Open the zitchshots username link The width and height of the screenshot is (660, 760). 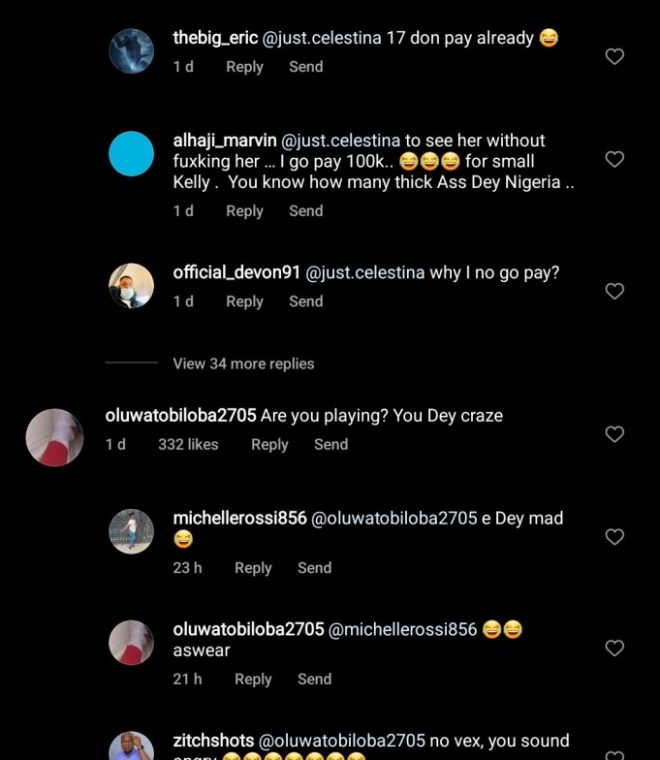pyautogui.click(x=213, y=741)
